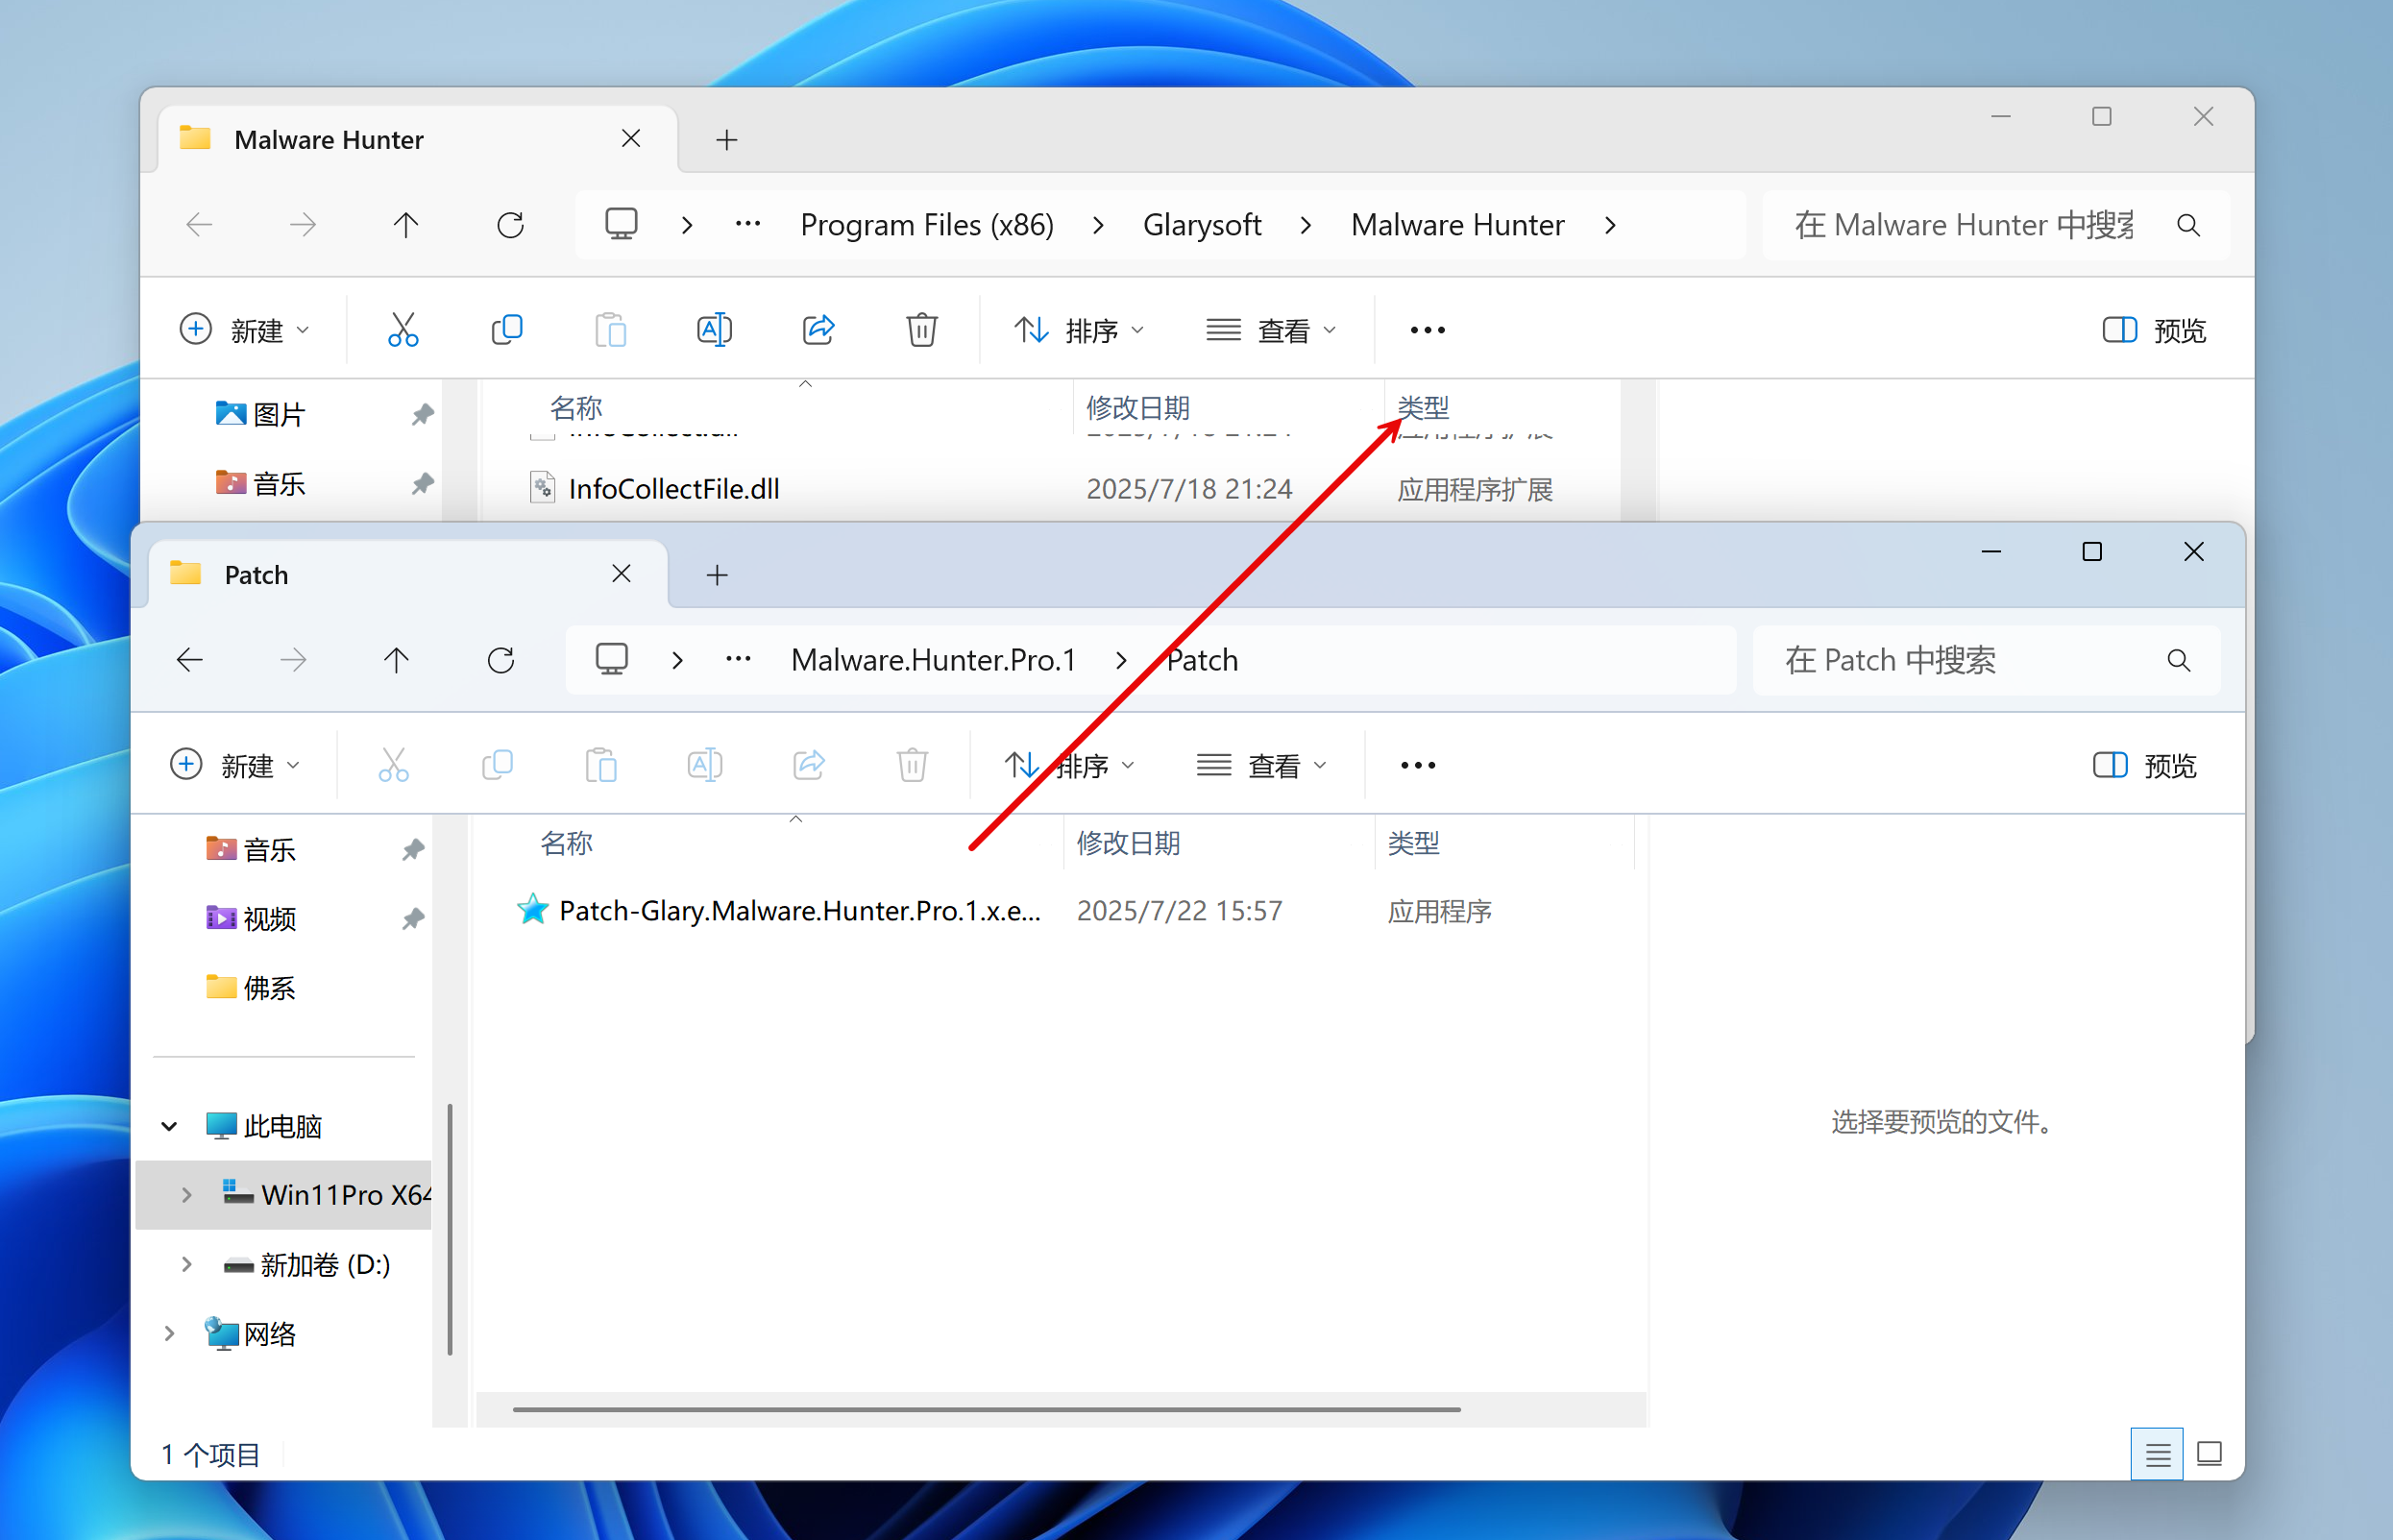Click Delete trash icon in Malware Hunter toolbar
This screenshot has height=1540, width=2393.
[x=921, y=330]
